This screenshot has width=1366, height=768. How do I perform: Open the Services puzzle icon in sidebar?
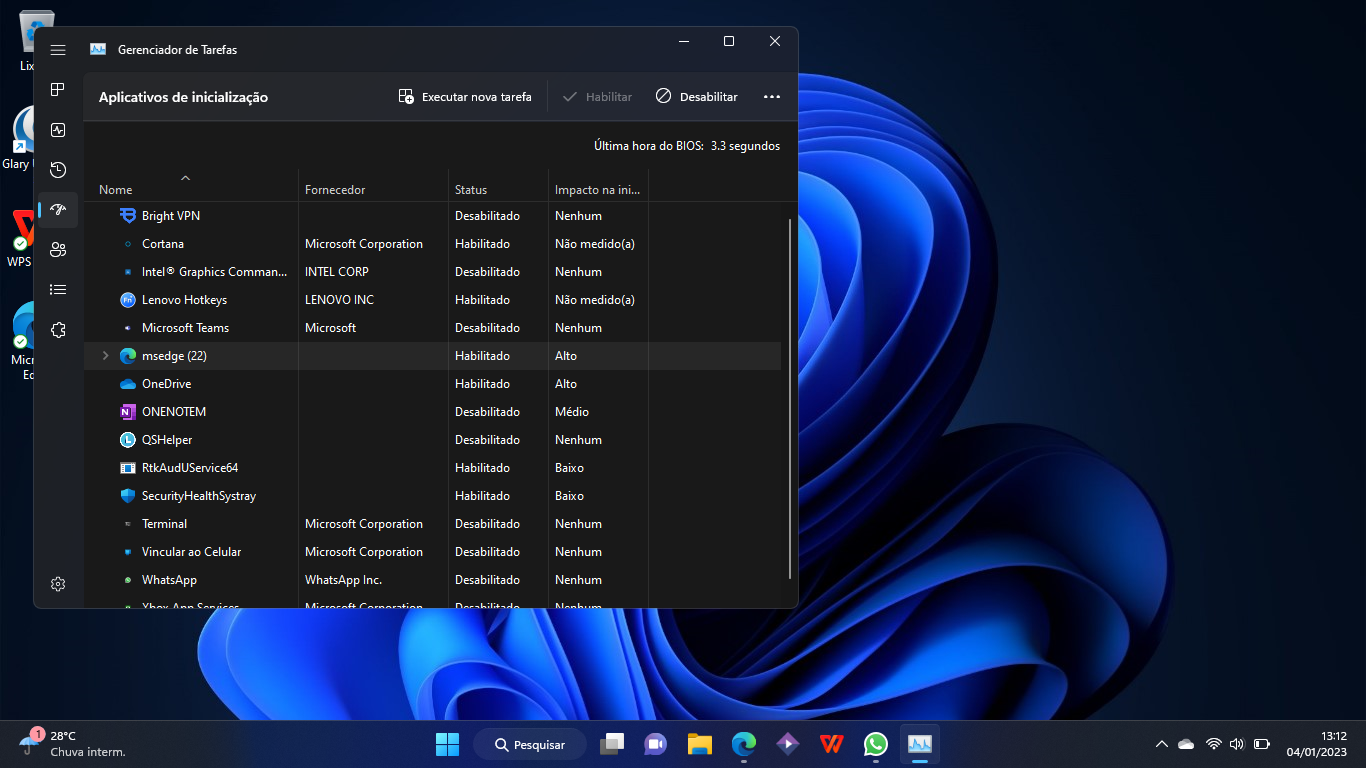(58, 330)
